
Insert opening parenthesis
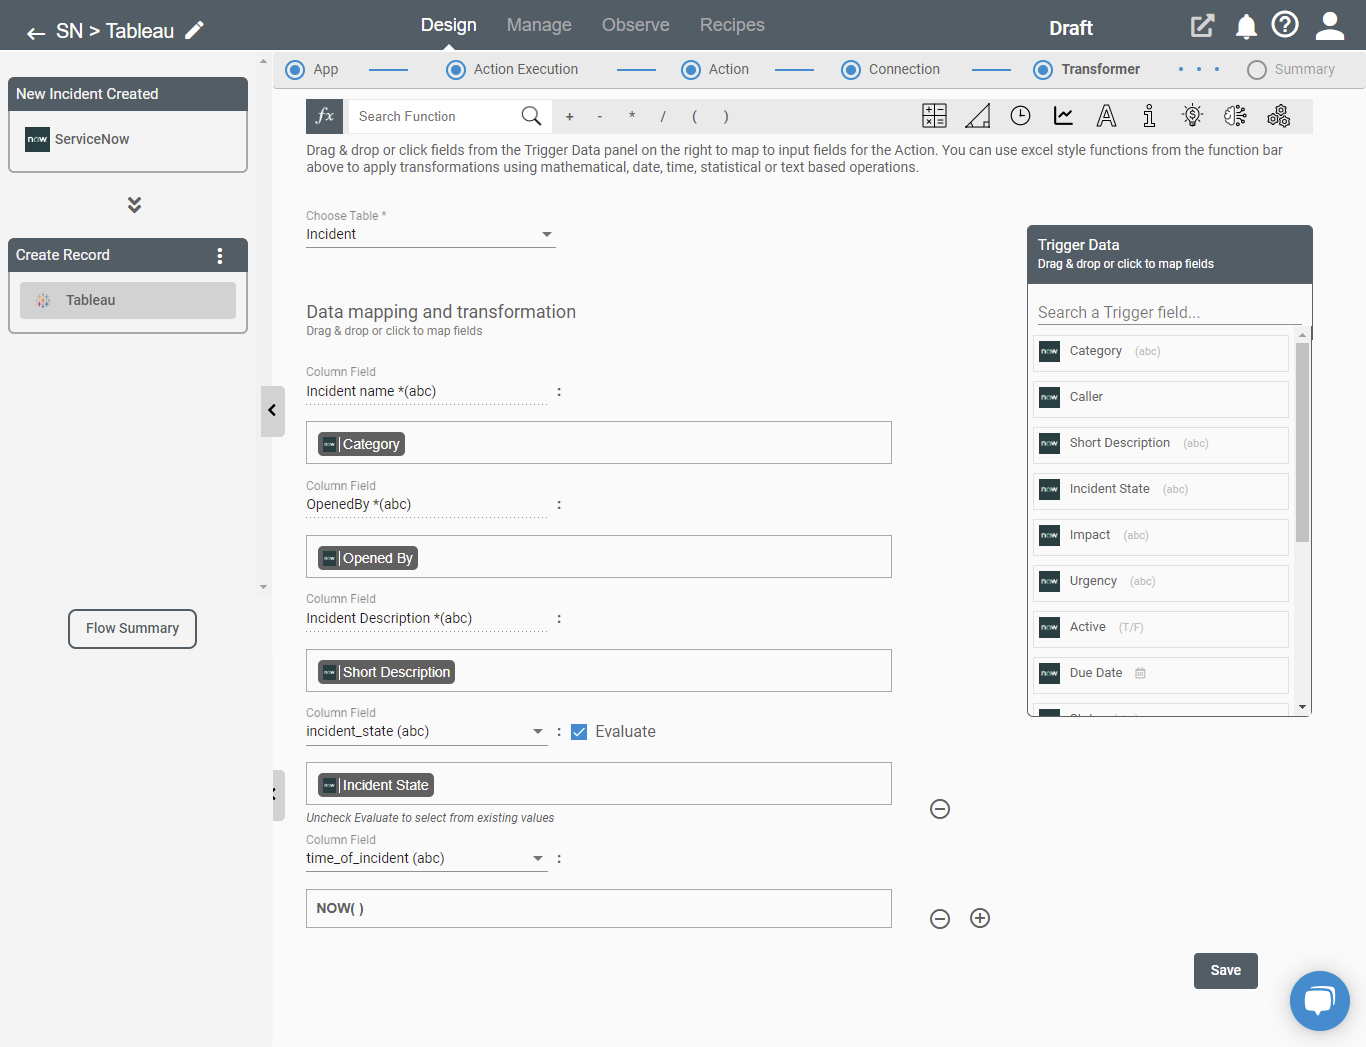[x=695, y=117]
